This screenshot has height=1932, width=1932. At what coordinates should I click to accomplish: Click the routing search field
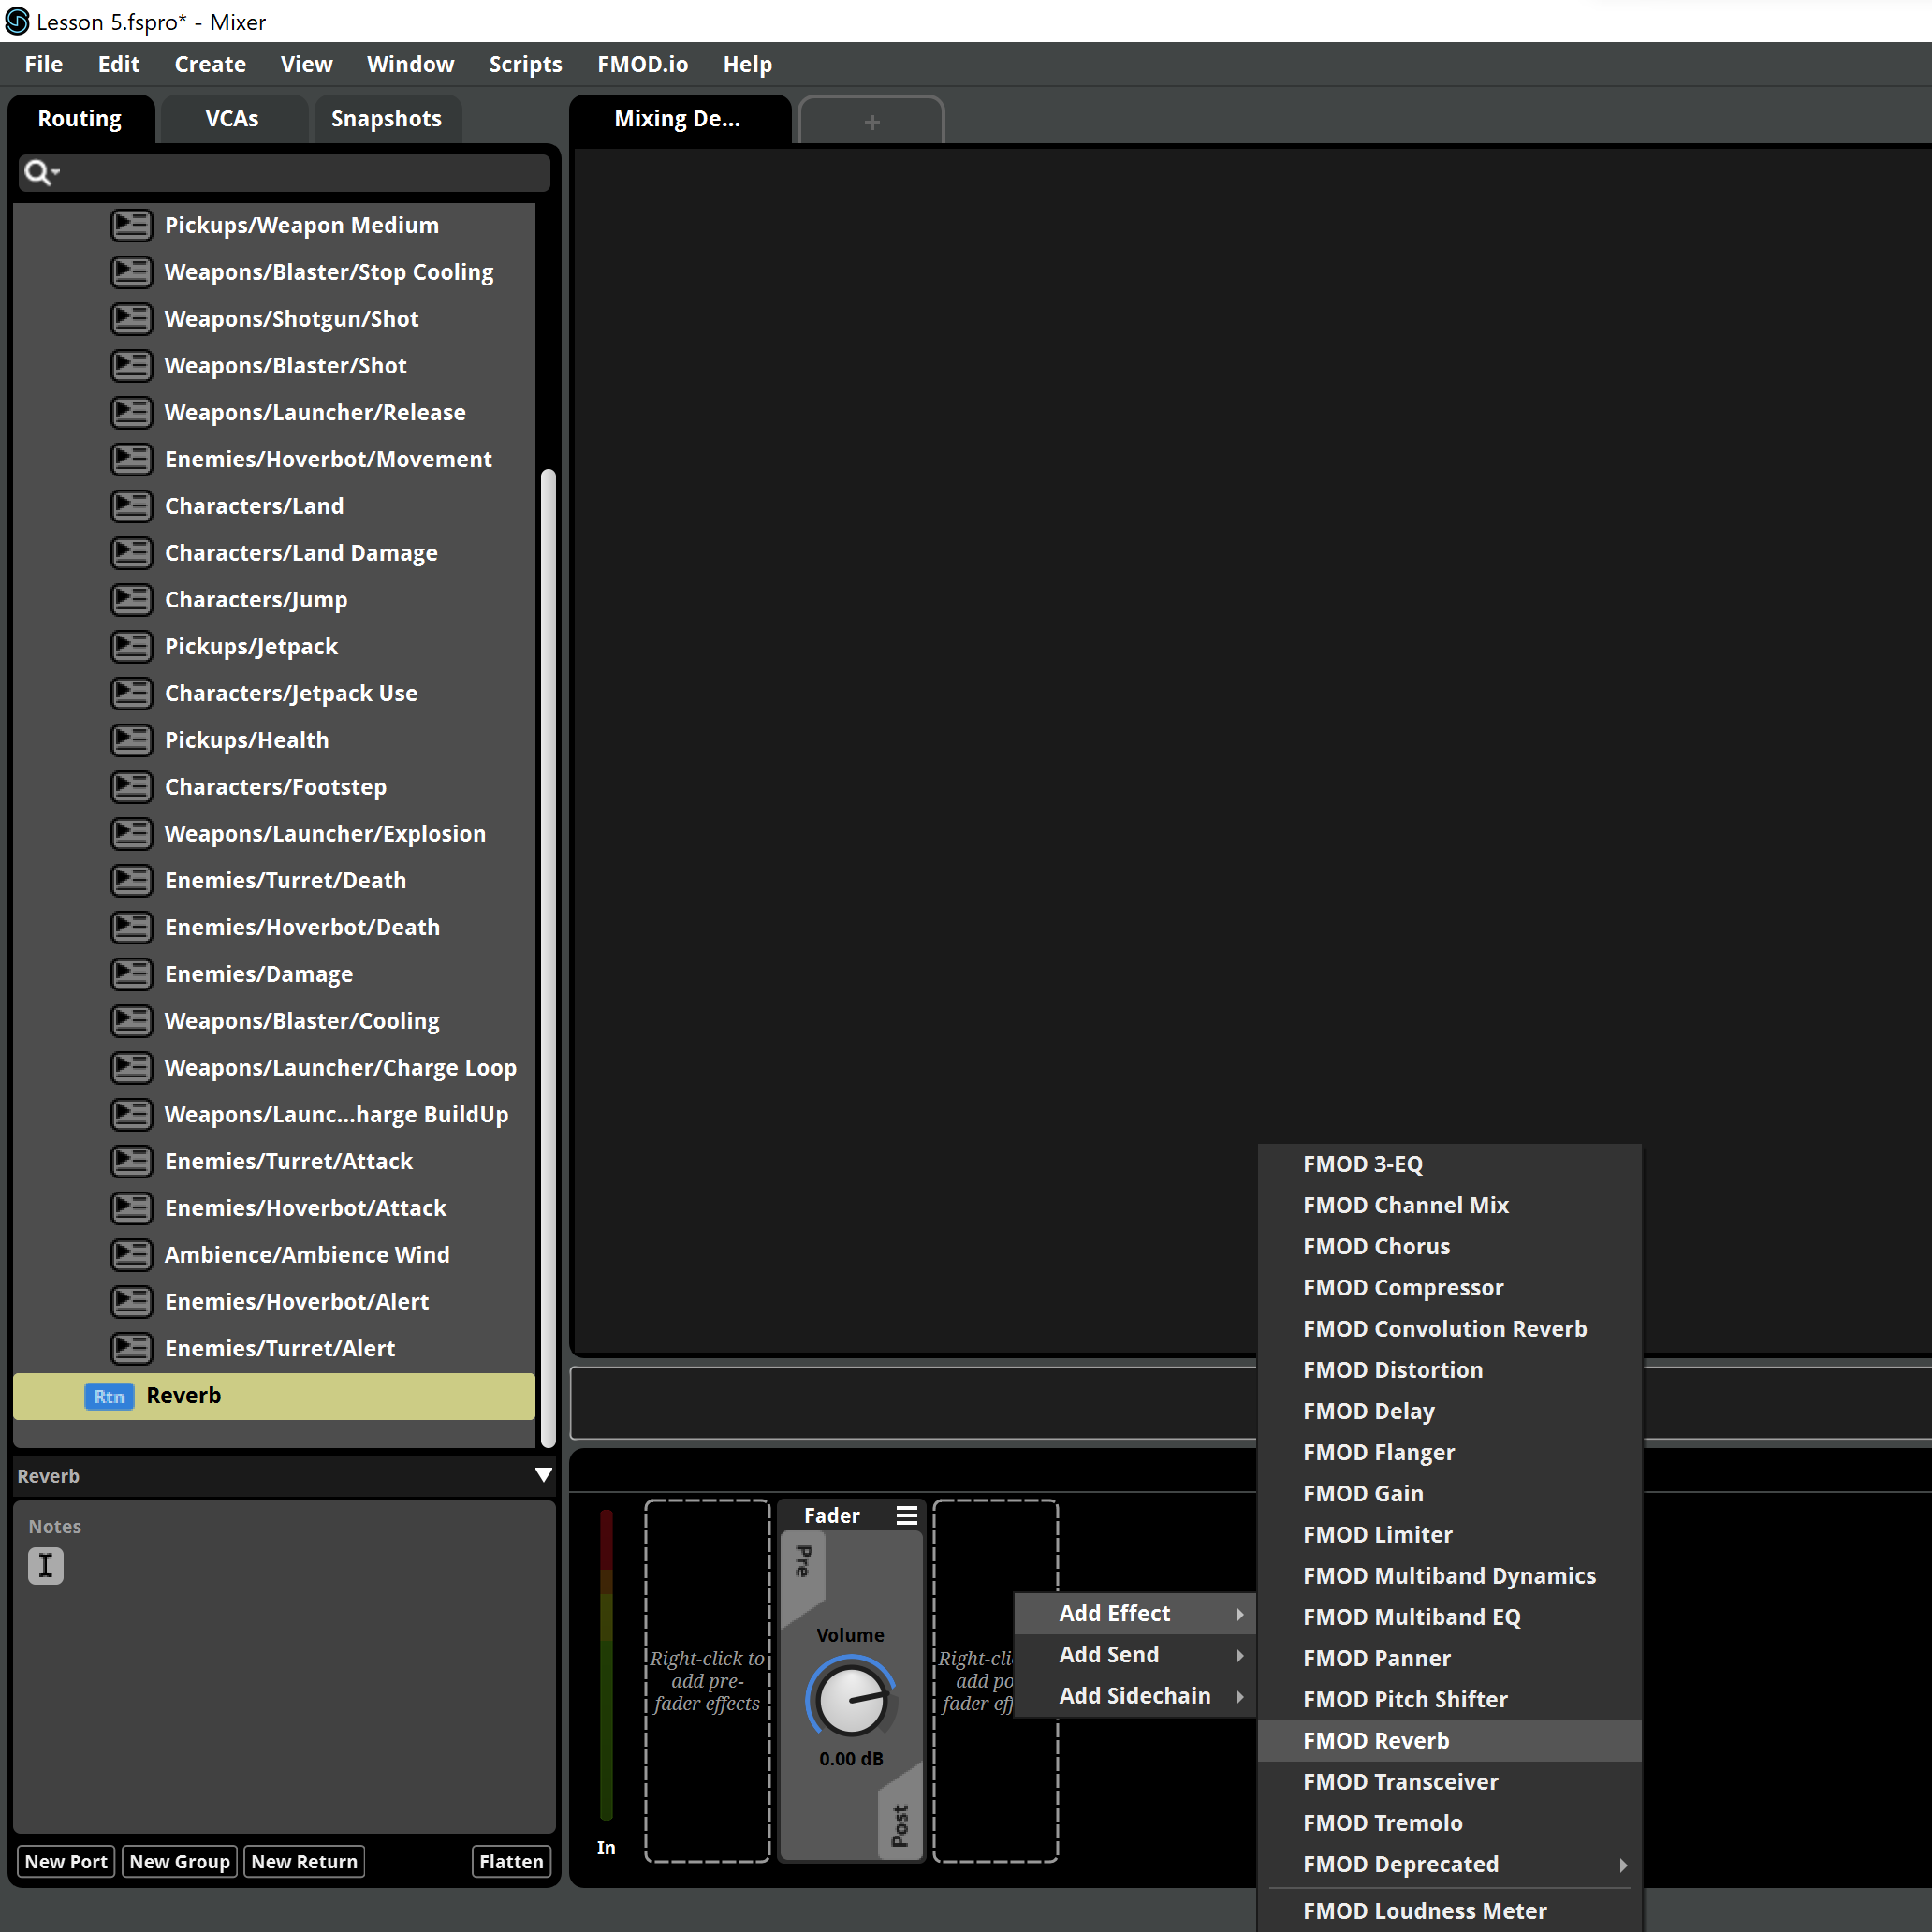(x=284, y=173)
